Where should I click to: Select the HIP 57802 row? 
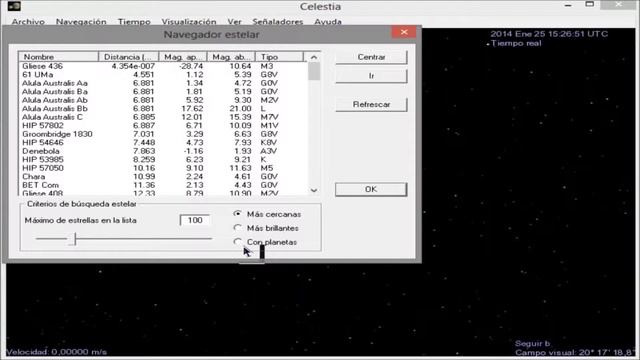(163, 126)
